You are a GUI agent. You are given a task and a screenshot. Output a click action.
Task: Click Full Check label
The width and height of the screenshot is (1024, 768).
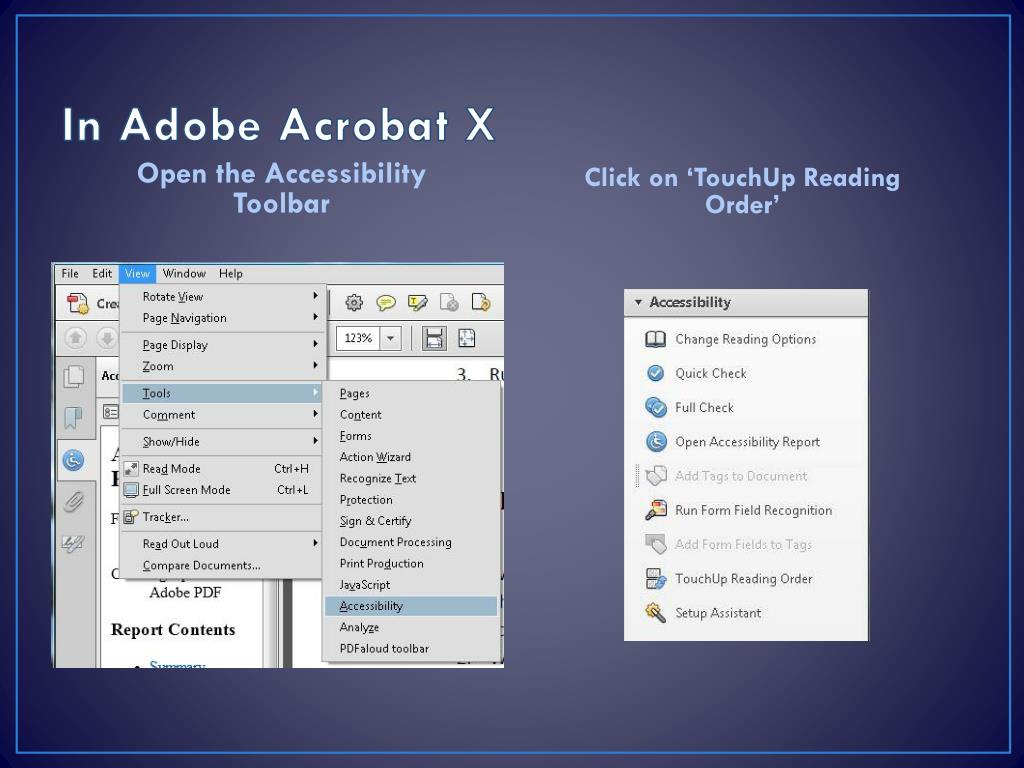pos(704,408)
